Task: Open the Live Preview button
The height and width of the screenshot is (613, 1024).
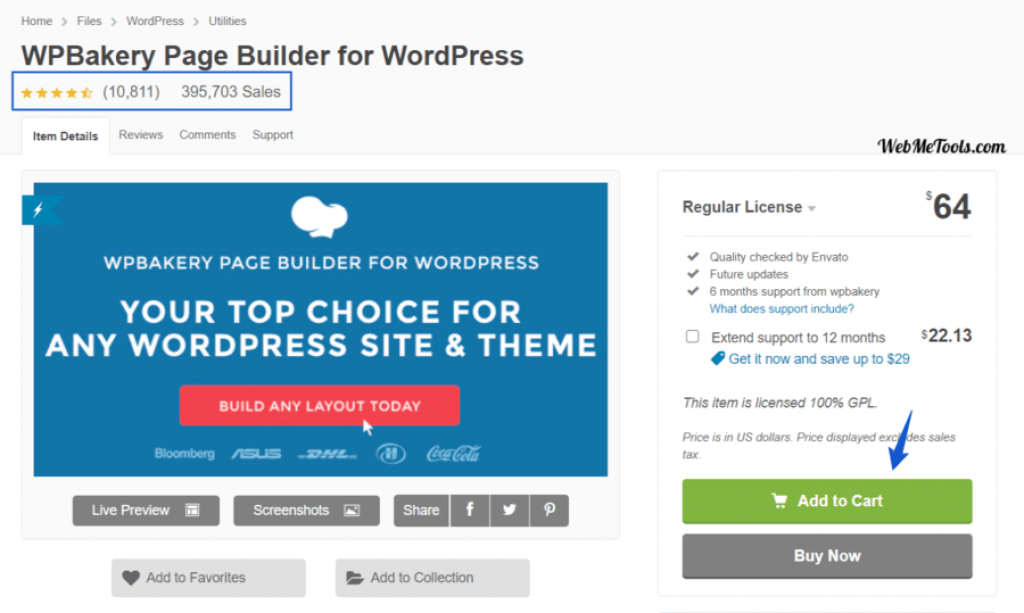Action: click(146, 511)
